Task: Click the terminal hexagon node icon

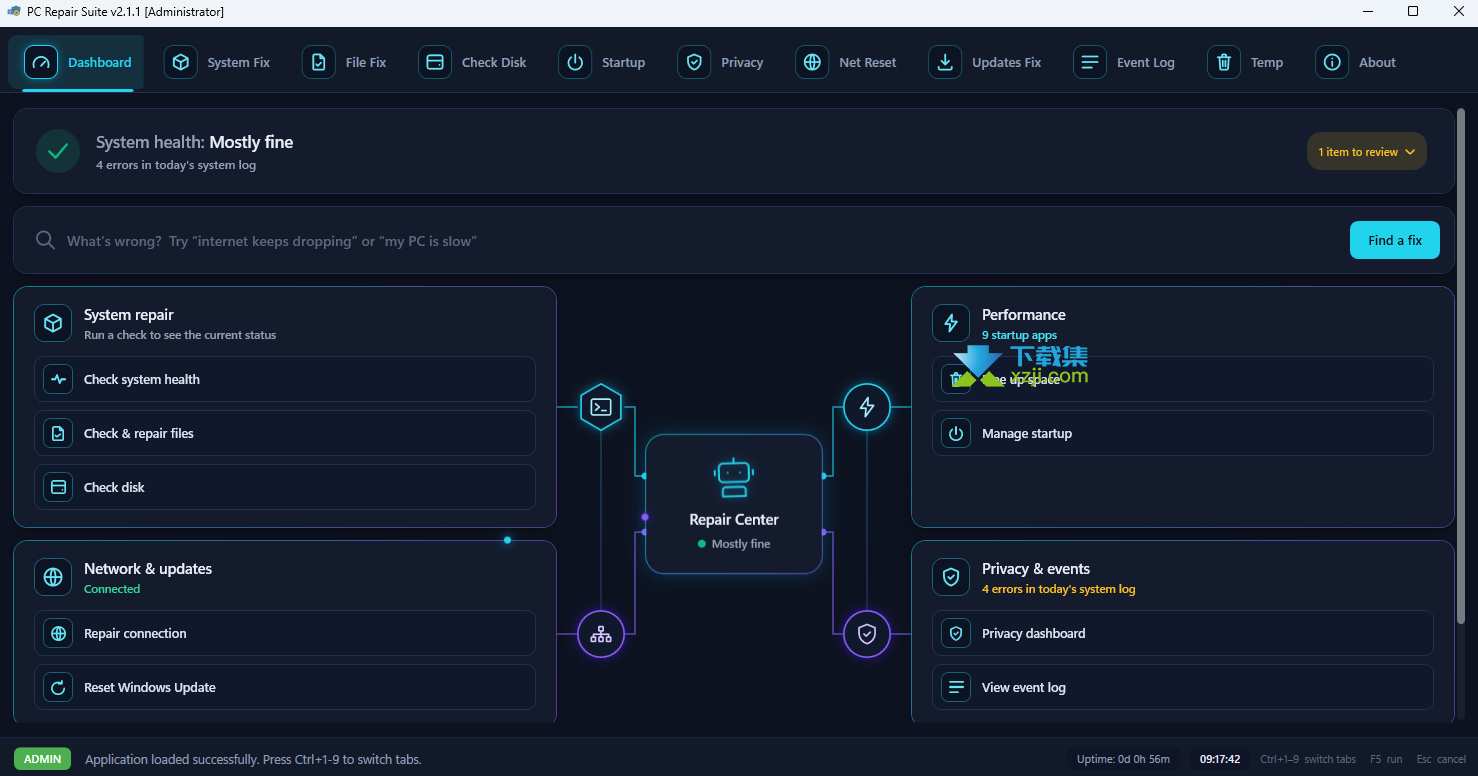Action: [x=601, y=407]
